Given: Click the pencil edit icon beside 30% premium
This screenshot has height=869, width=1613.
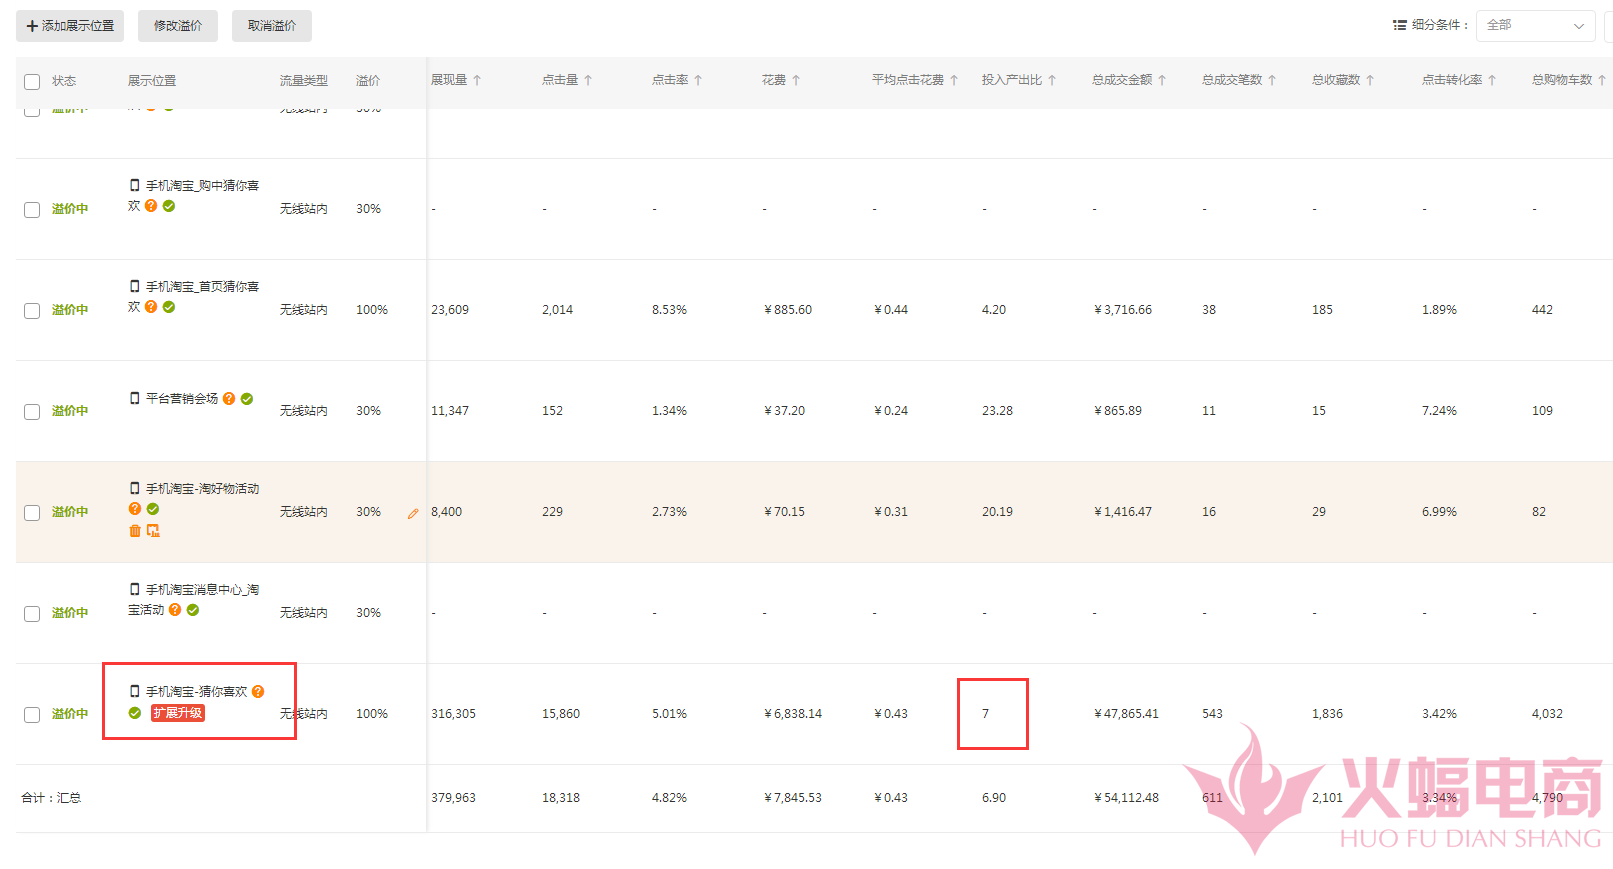Looking at the screenshot, I should tap(412, 514).
